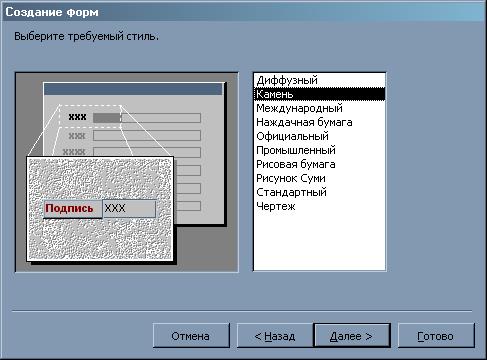
Task: Click the style preview thumbnail
Action: (127, 172)
